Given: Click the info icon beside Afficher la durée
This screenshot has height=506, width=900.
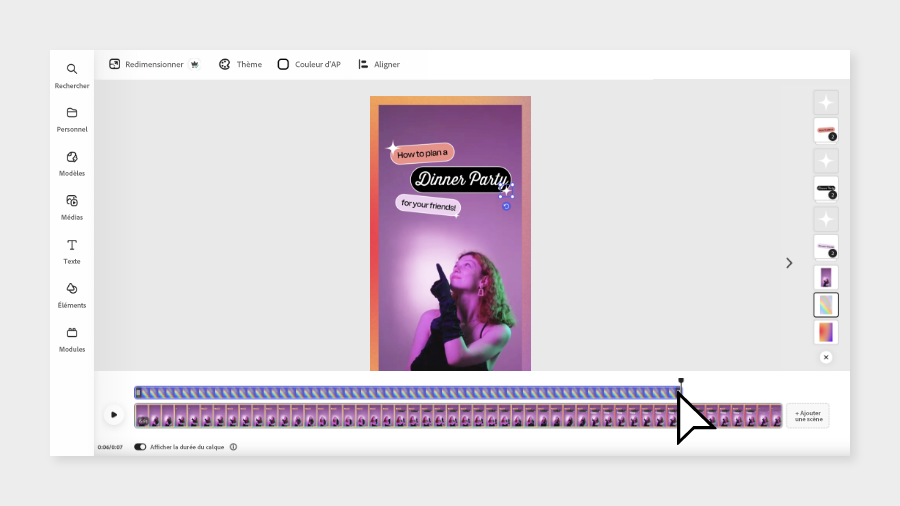Looking at the screenshot, I should coord(234,447).
